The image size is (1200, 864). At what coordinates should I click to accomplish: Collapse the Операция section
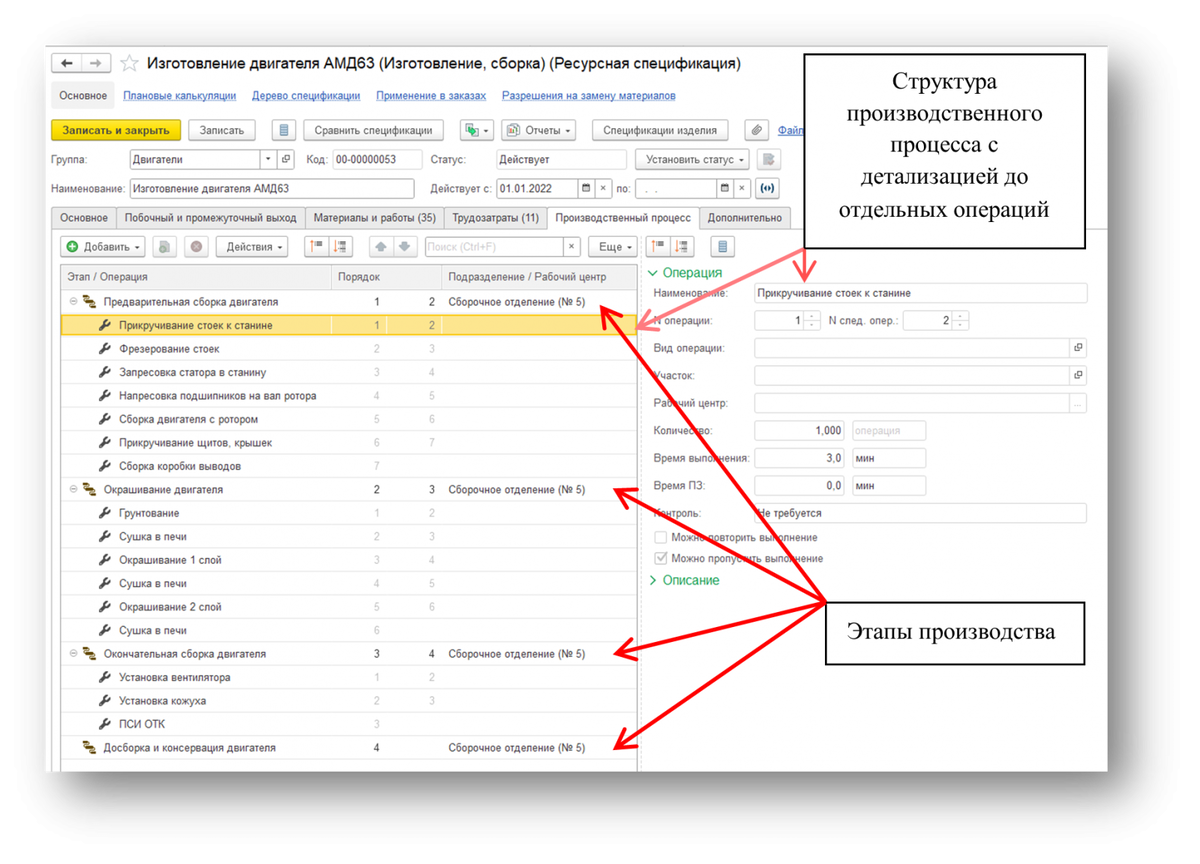654,273
